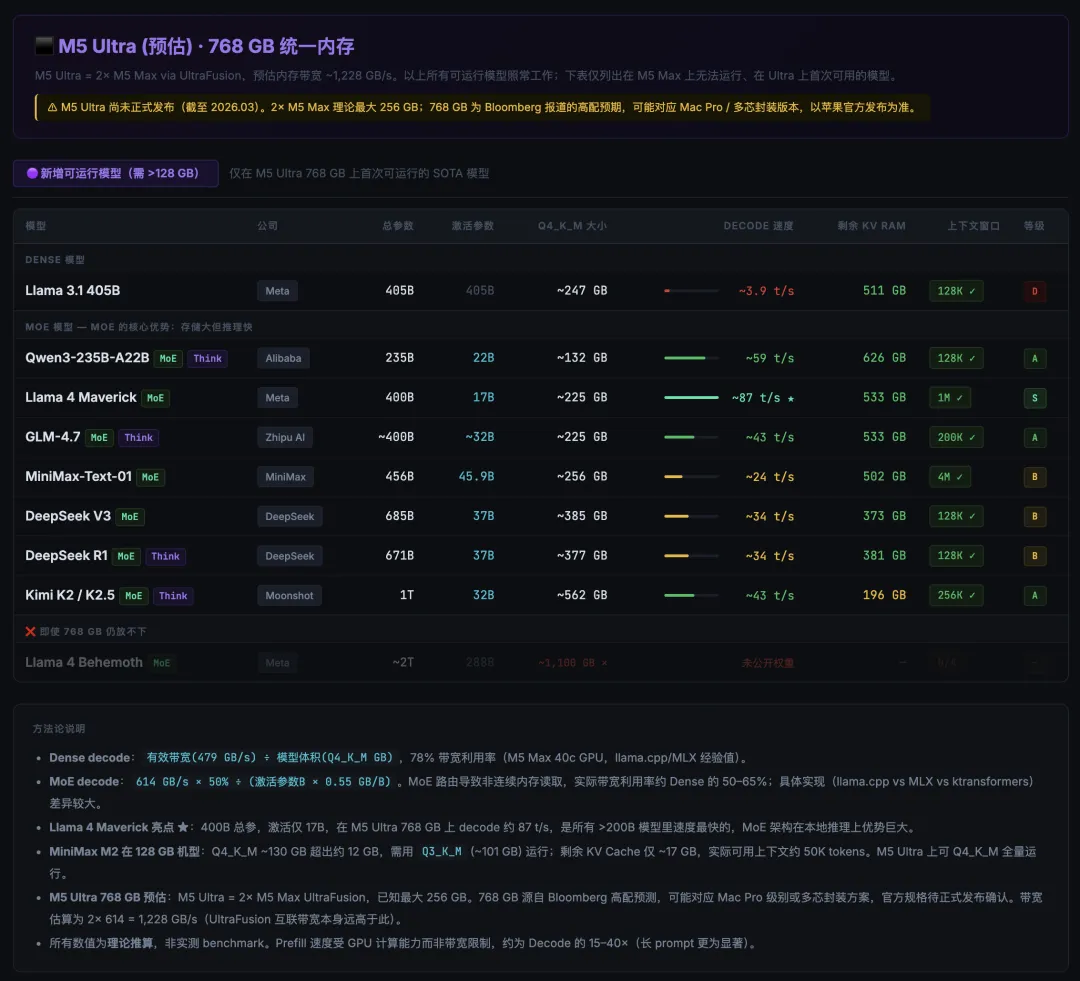
Task: Click the MoE badge beside MiniMax-Text-01
Action: 150,477
